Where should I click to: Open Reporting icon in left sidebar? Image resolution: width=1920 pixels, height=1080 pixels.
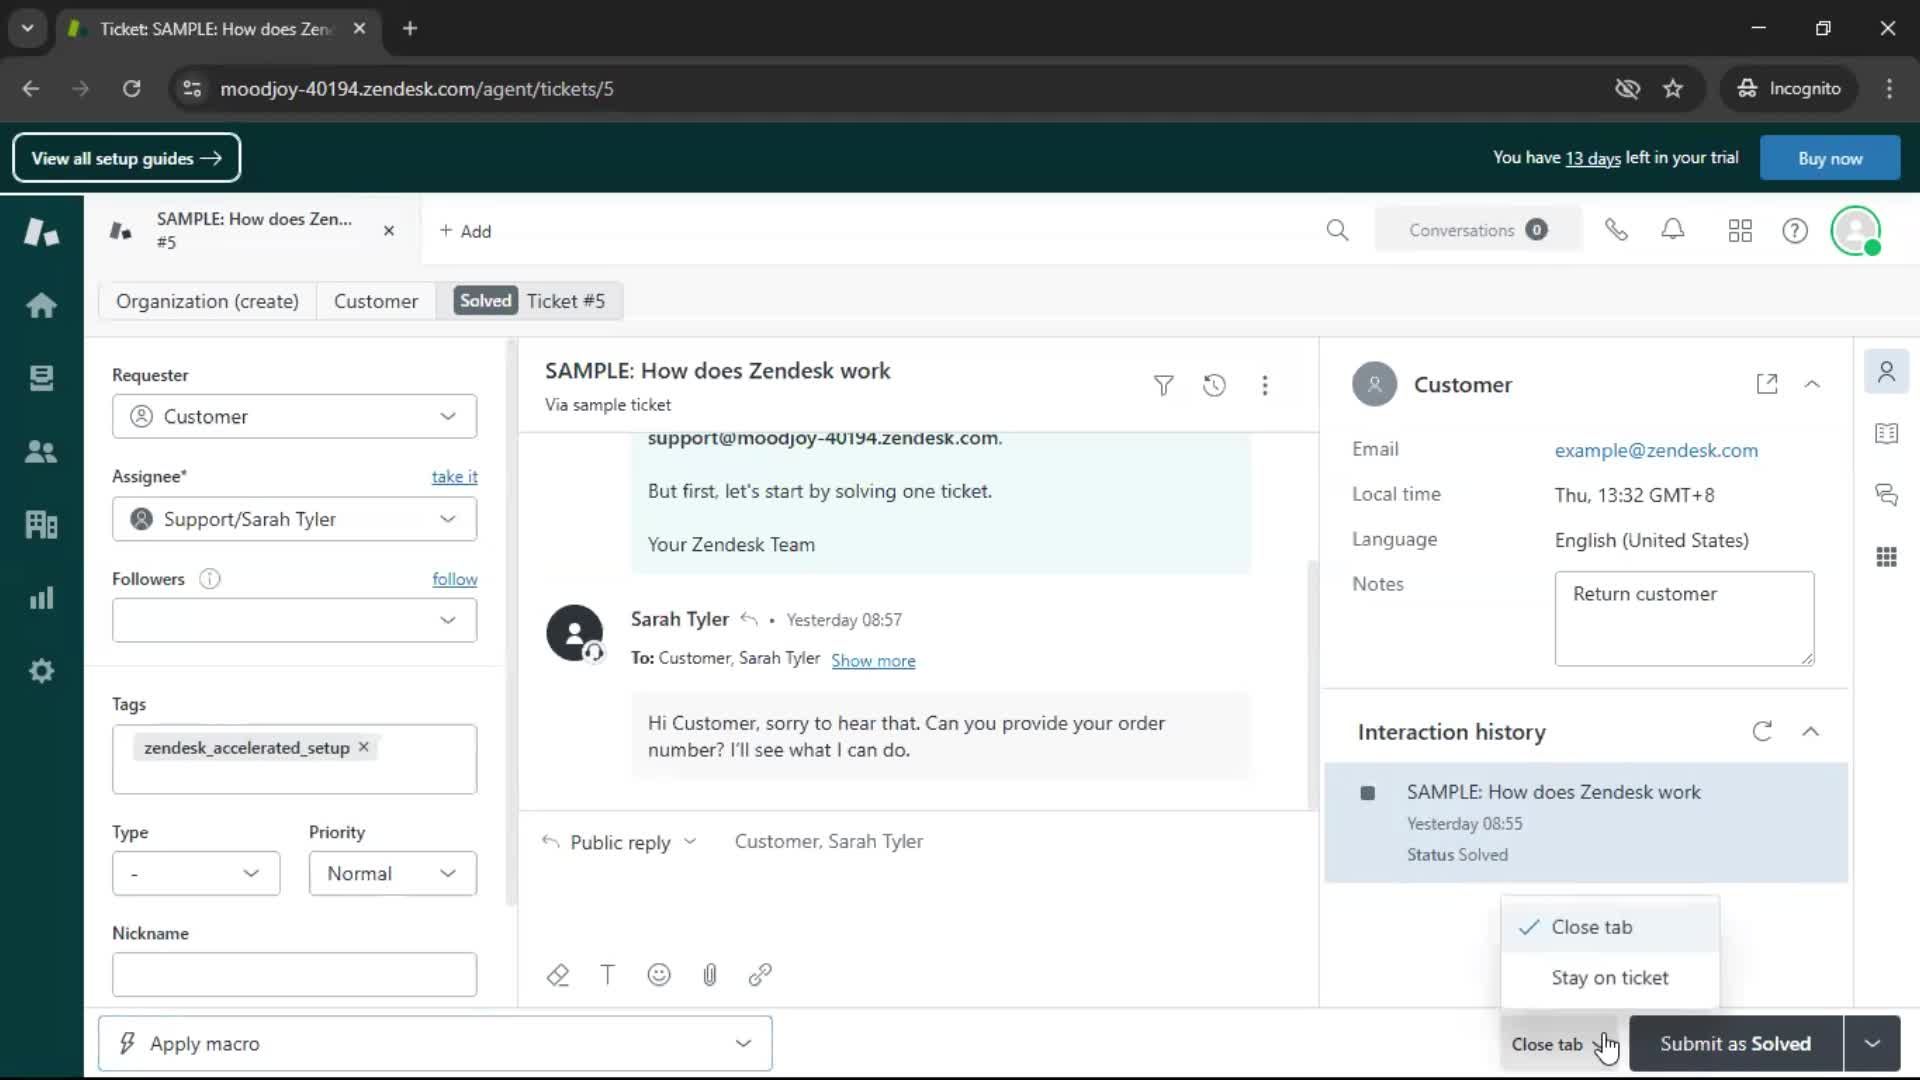pyautogui.click(x=41, y=598)
